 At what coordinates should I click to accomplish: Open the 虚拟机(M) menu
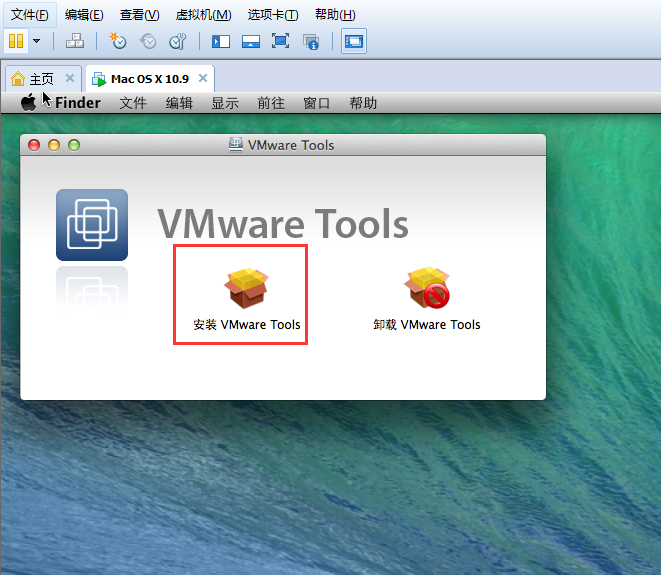204,15
